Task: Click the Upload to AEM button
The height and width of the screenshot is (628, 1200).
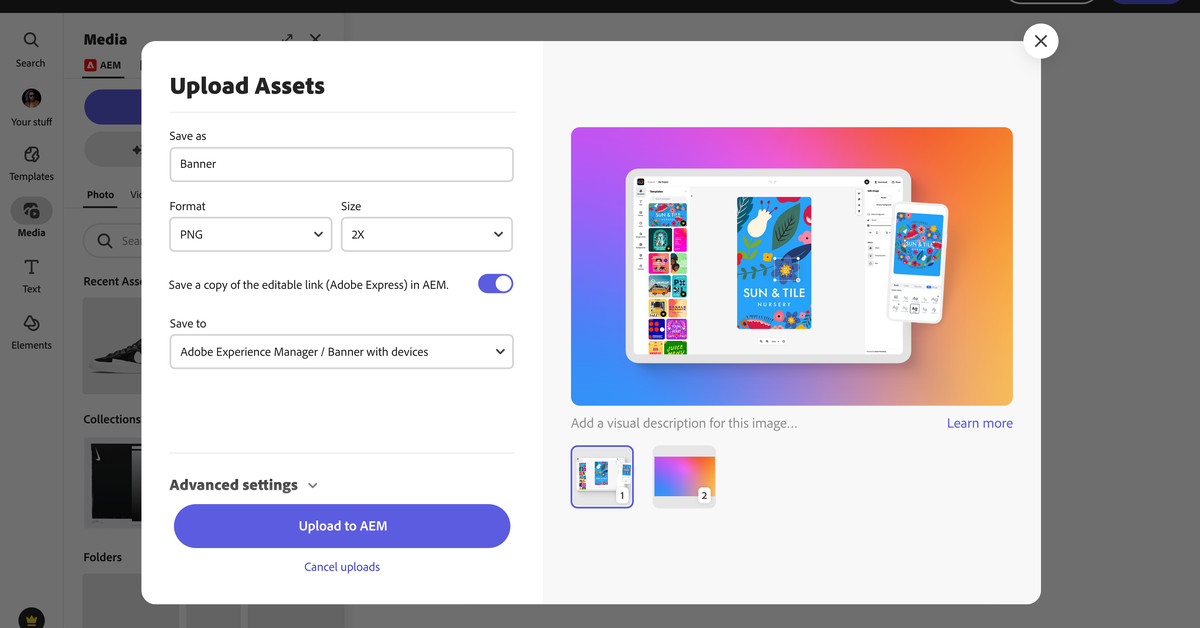Action: point(342,526)
